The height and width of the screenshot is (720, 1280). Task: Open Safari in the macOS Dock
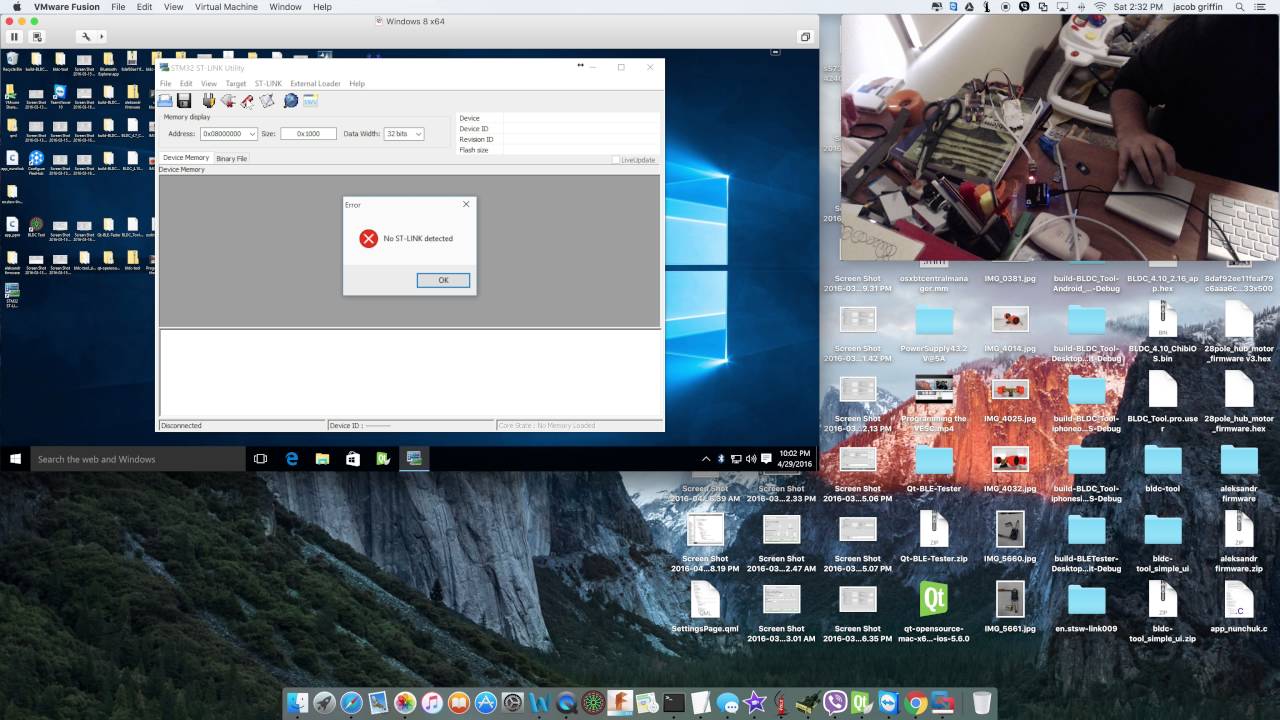click(351, 703)
